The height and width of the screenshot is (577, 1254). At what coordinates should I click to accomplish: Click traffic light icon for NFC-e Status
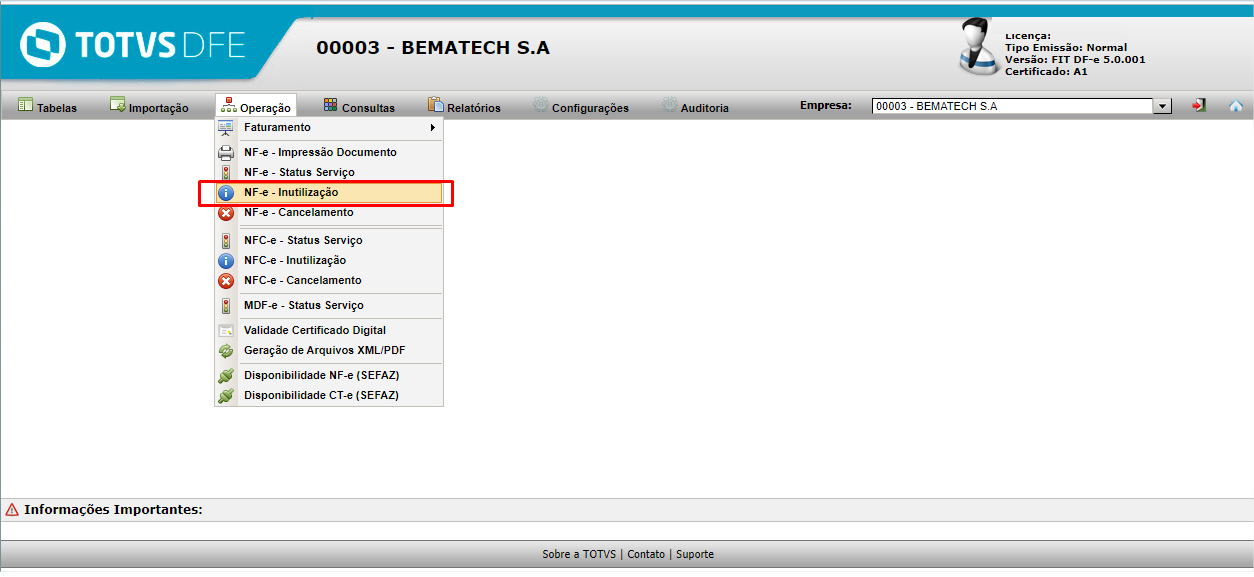(x=225, y=241)
